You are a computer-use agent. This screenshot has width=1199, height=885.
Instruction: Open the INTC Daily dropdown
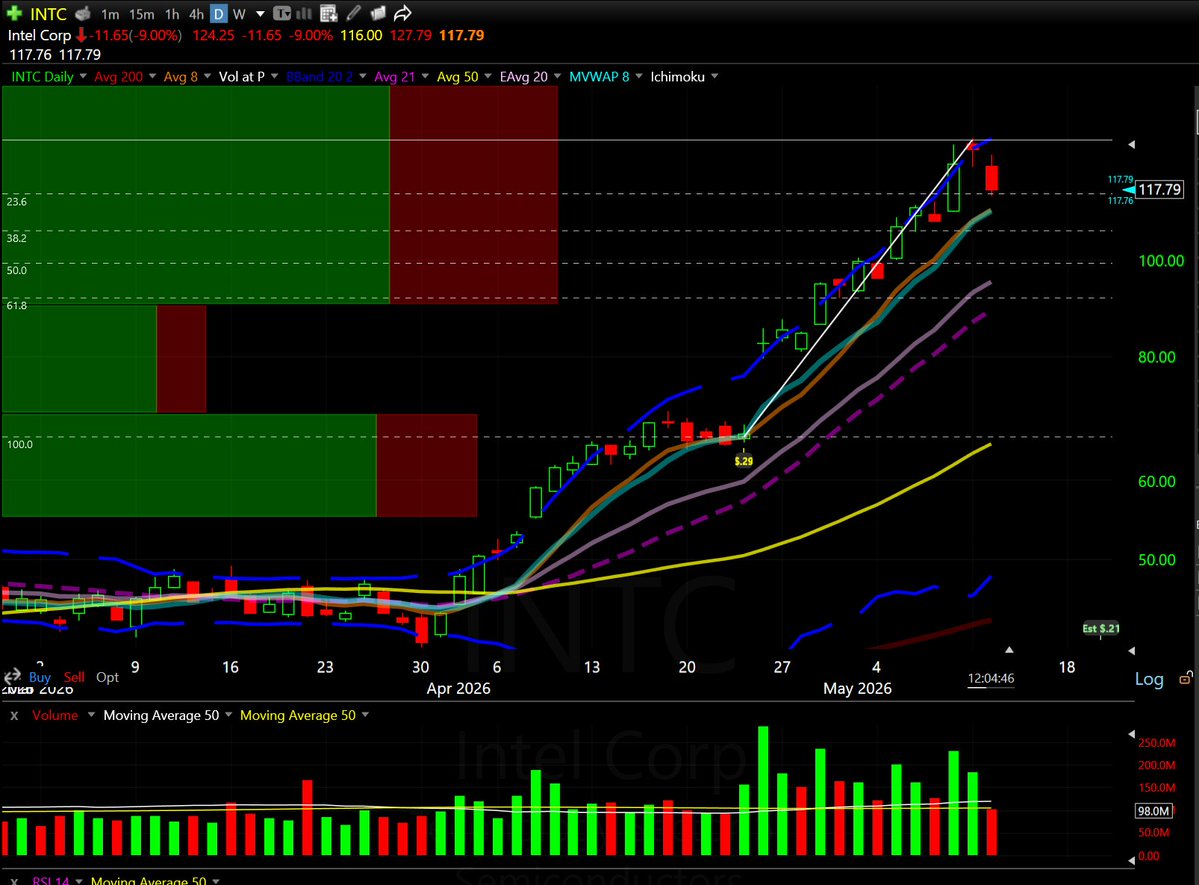point(83,76)
